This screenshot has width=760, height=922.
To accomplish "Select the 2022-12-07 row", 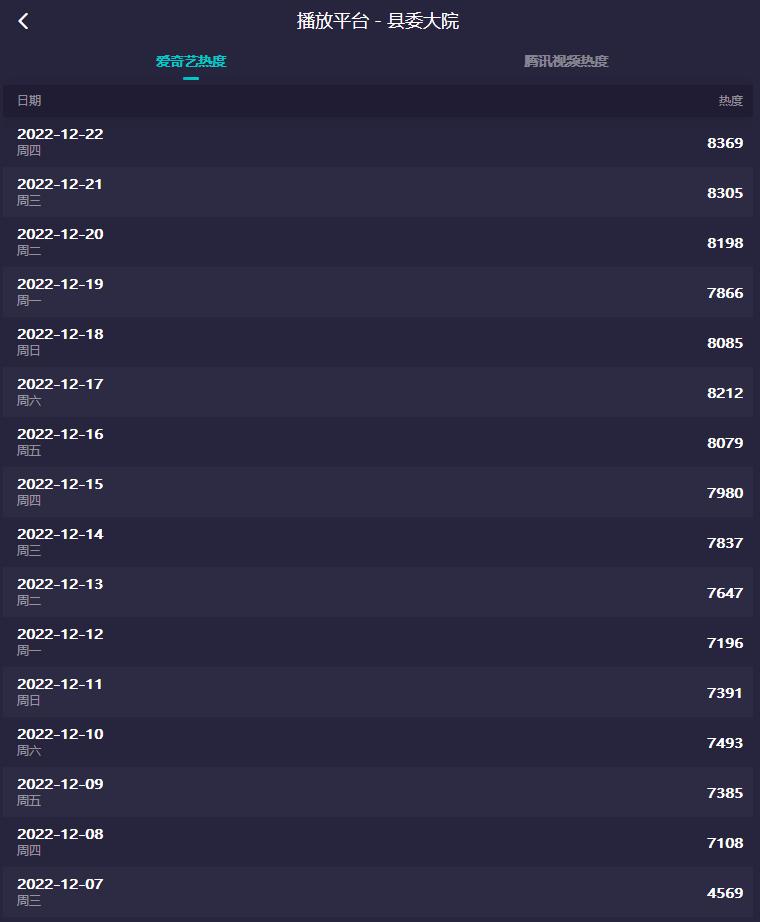I will pyautogui.click(x=380, y=892).
